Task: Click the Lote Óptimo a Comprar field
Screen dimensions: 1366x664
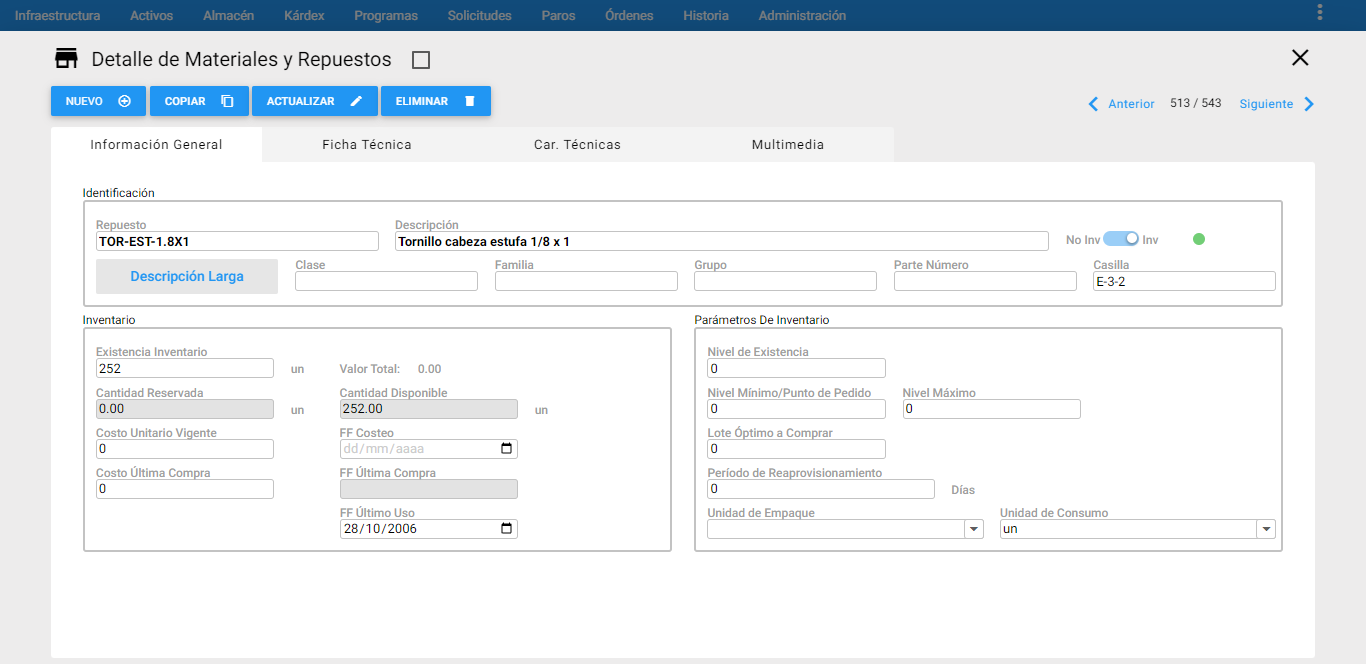Action: (x=796, y=449)
